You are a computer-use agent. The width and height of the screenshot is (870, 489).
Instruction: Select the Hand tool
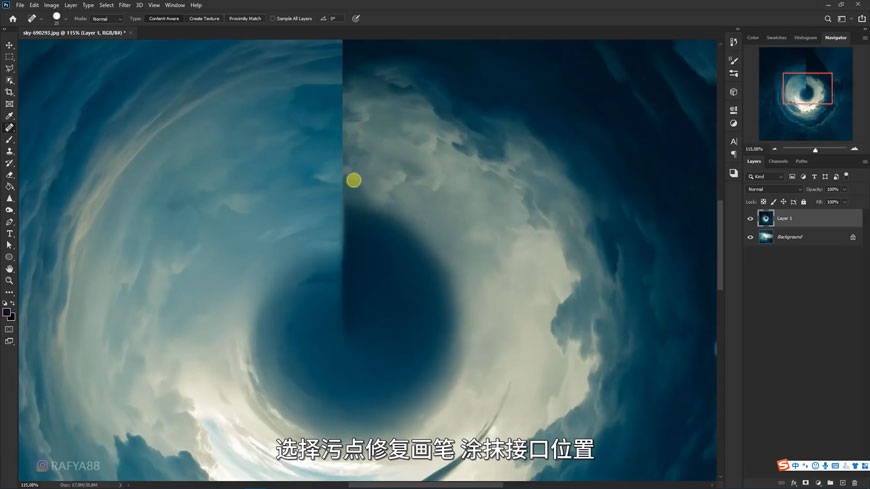coord(9,268)
